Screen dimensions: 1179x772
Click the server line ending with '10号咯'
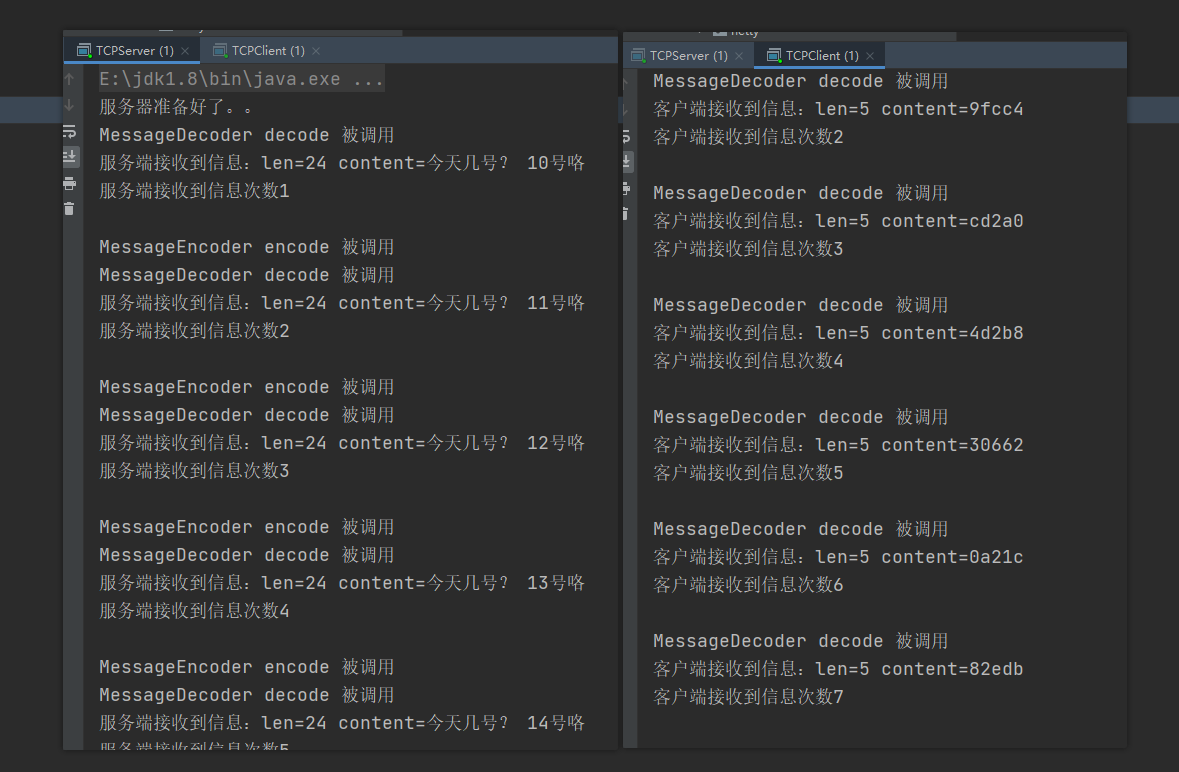(x=342, y=163)
